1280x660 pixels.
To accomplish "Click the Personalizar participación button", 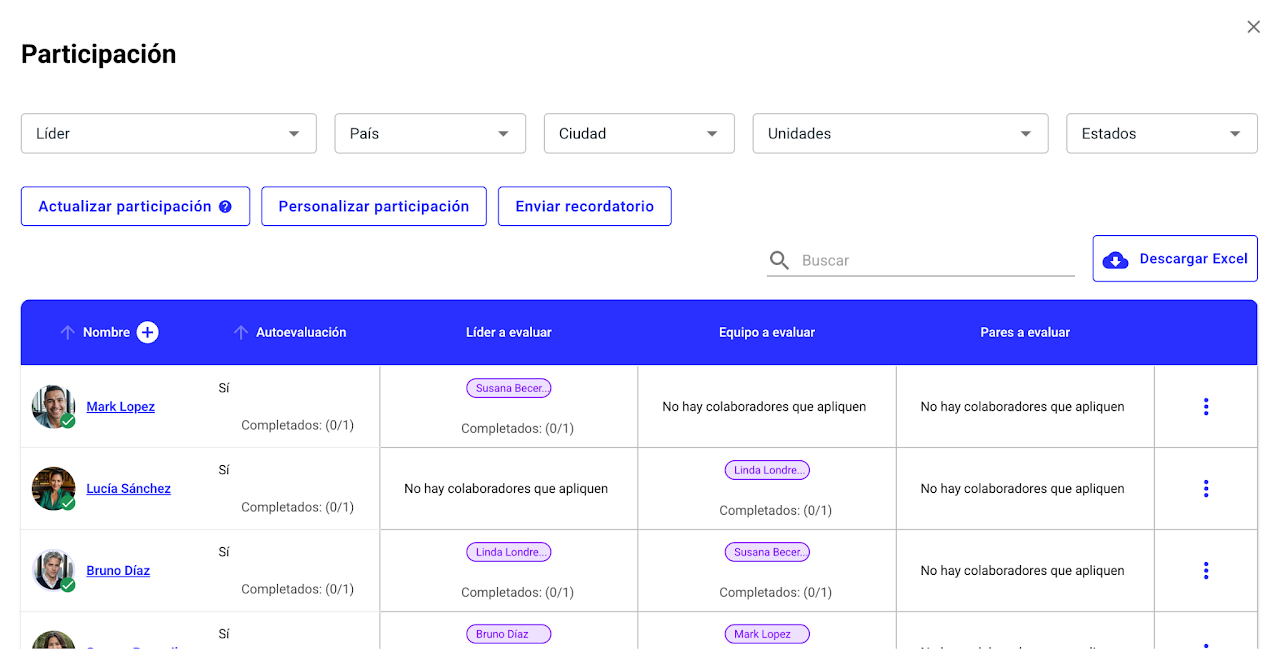I will pyautogui.click(x=373, y=206).
